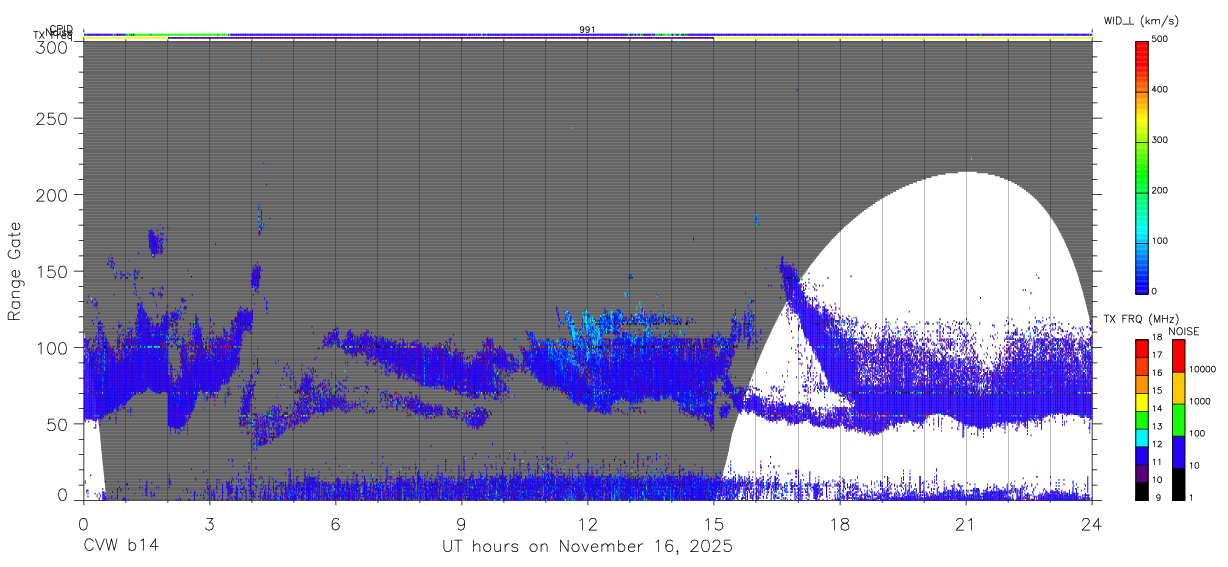
Task: Click the 300 label on the WID colorbar
Action: point(1159,140)
